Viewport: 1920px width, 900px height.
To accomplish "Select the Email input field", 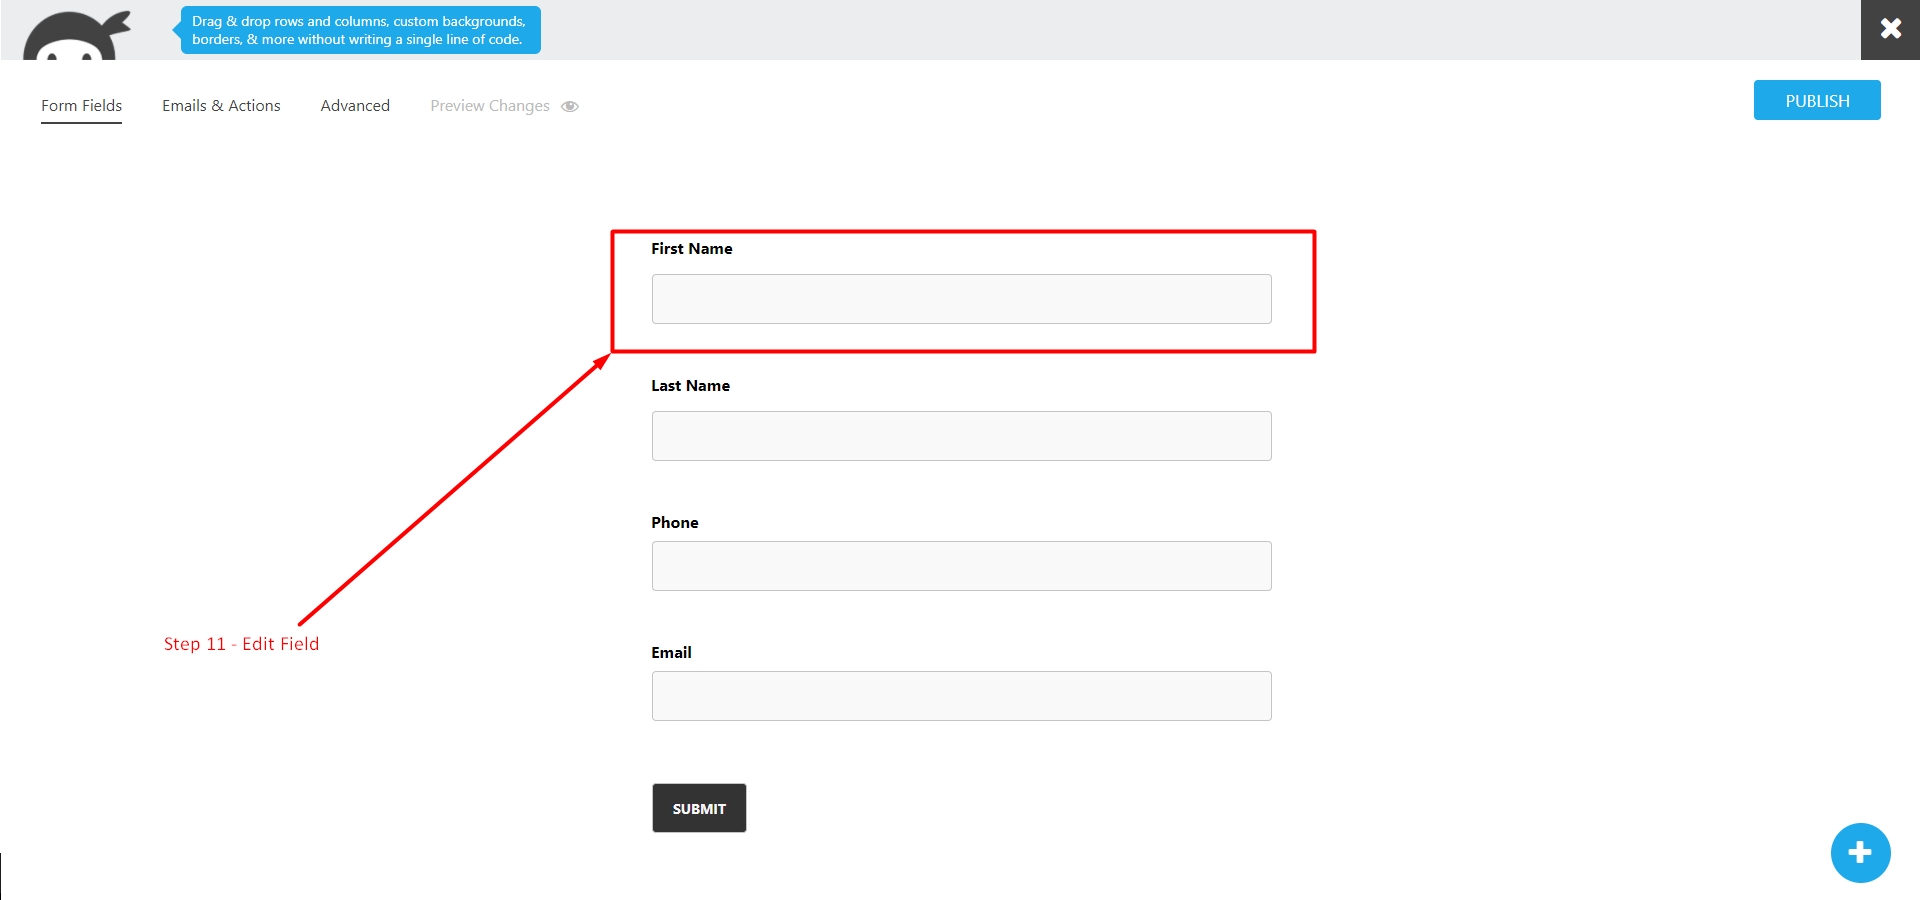I will [961, 696].
